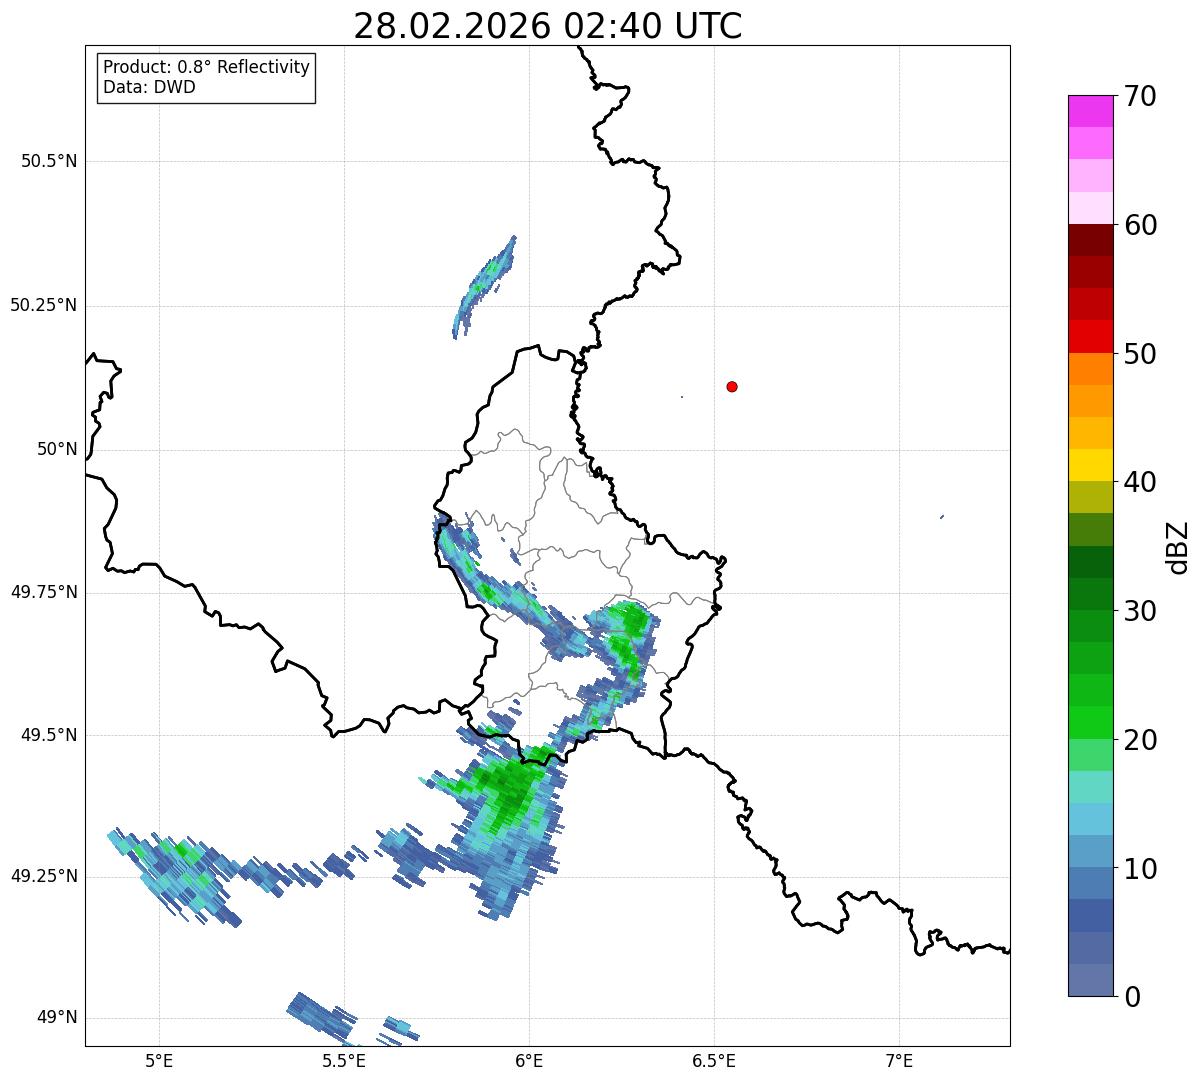Click the 0 tick label on colorbar
This screenshot has width=1202, height=1081.
[1132, 996]
